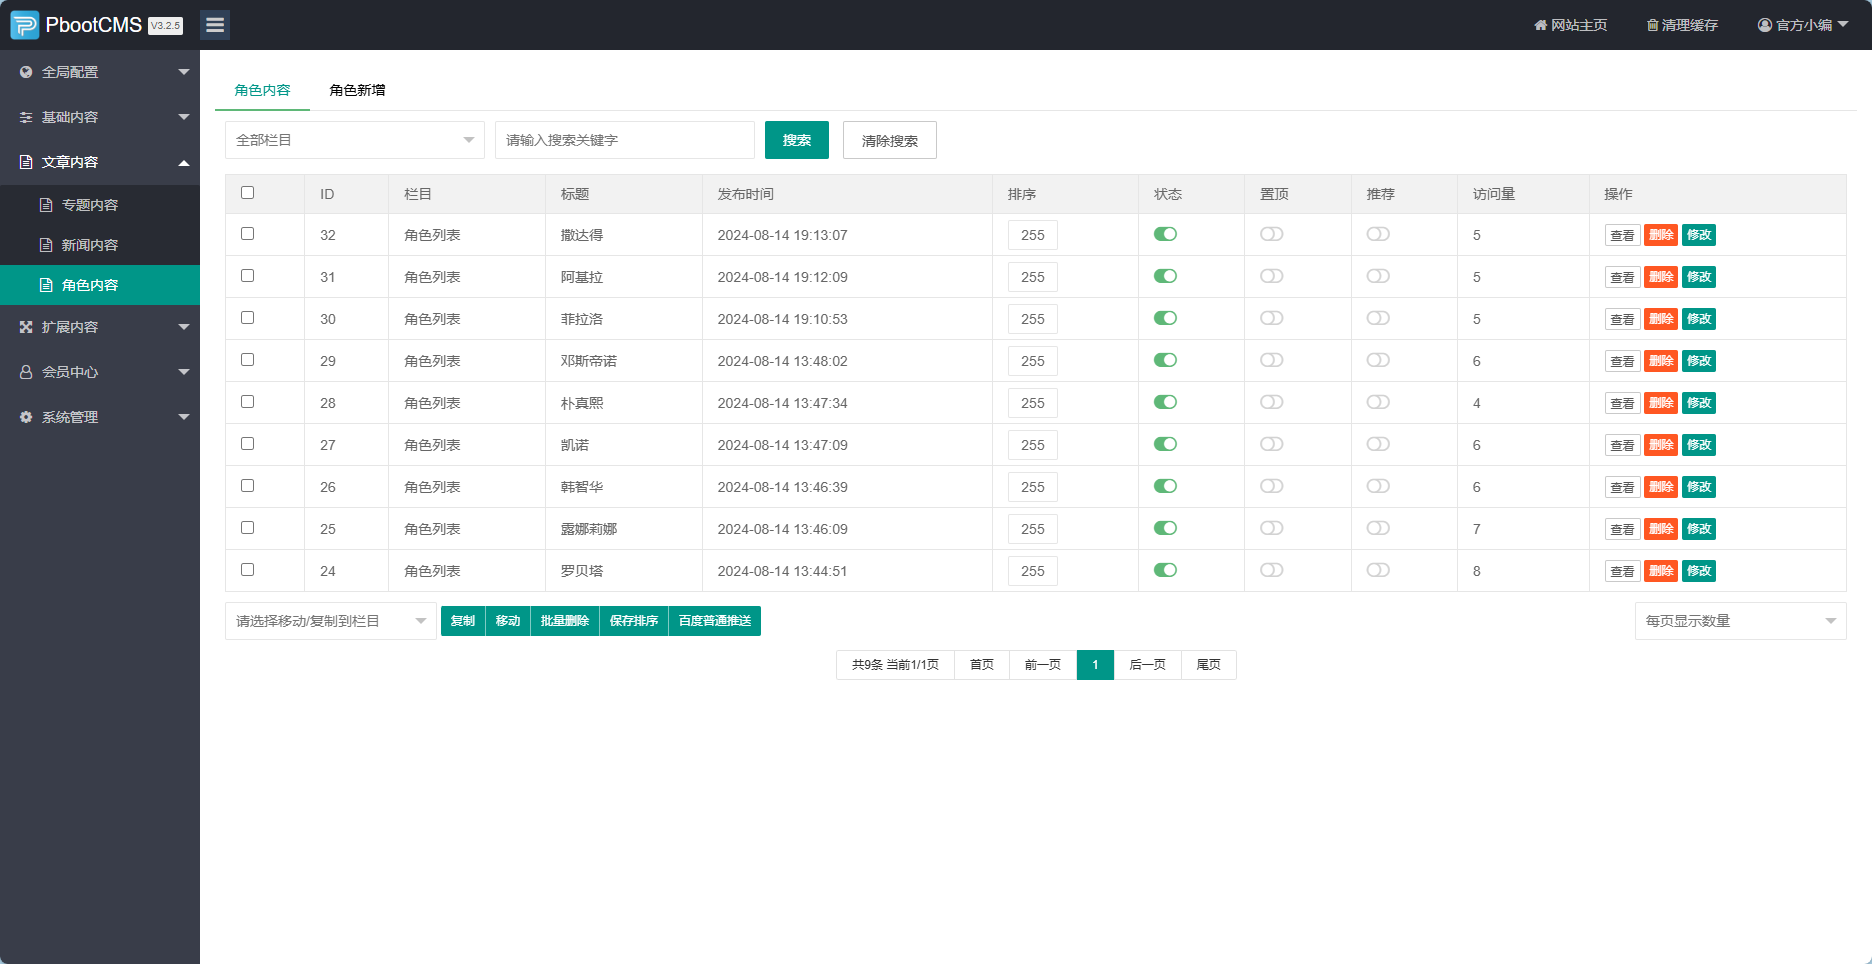Click the 百度普通推送 button

tap(715, 621)
